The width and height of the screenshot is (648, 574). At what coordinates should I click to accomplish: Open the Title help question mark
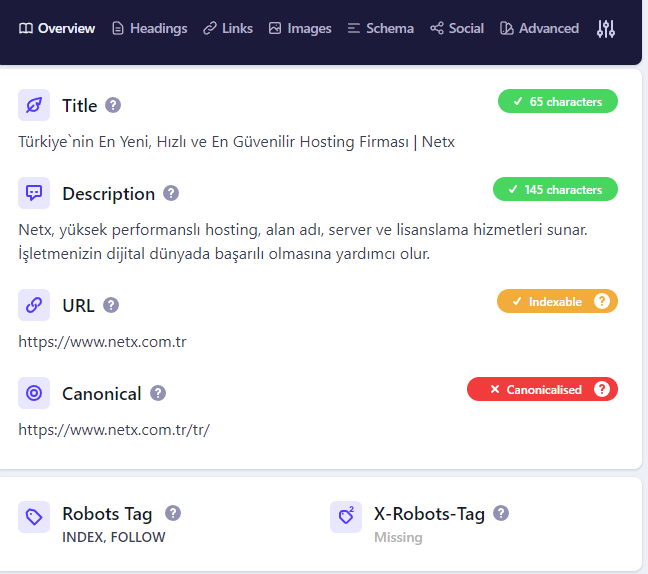point(113,105)
